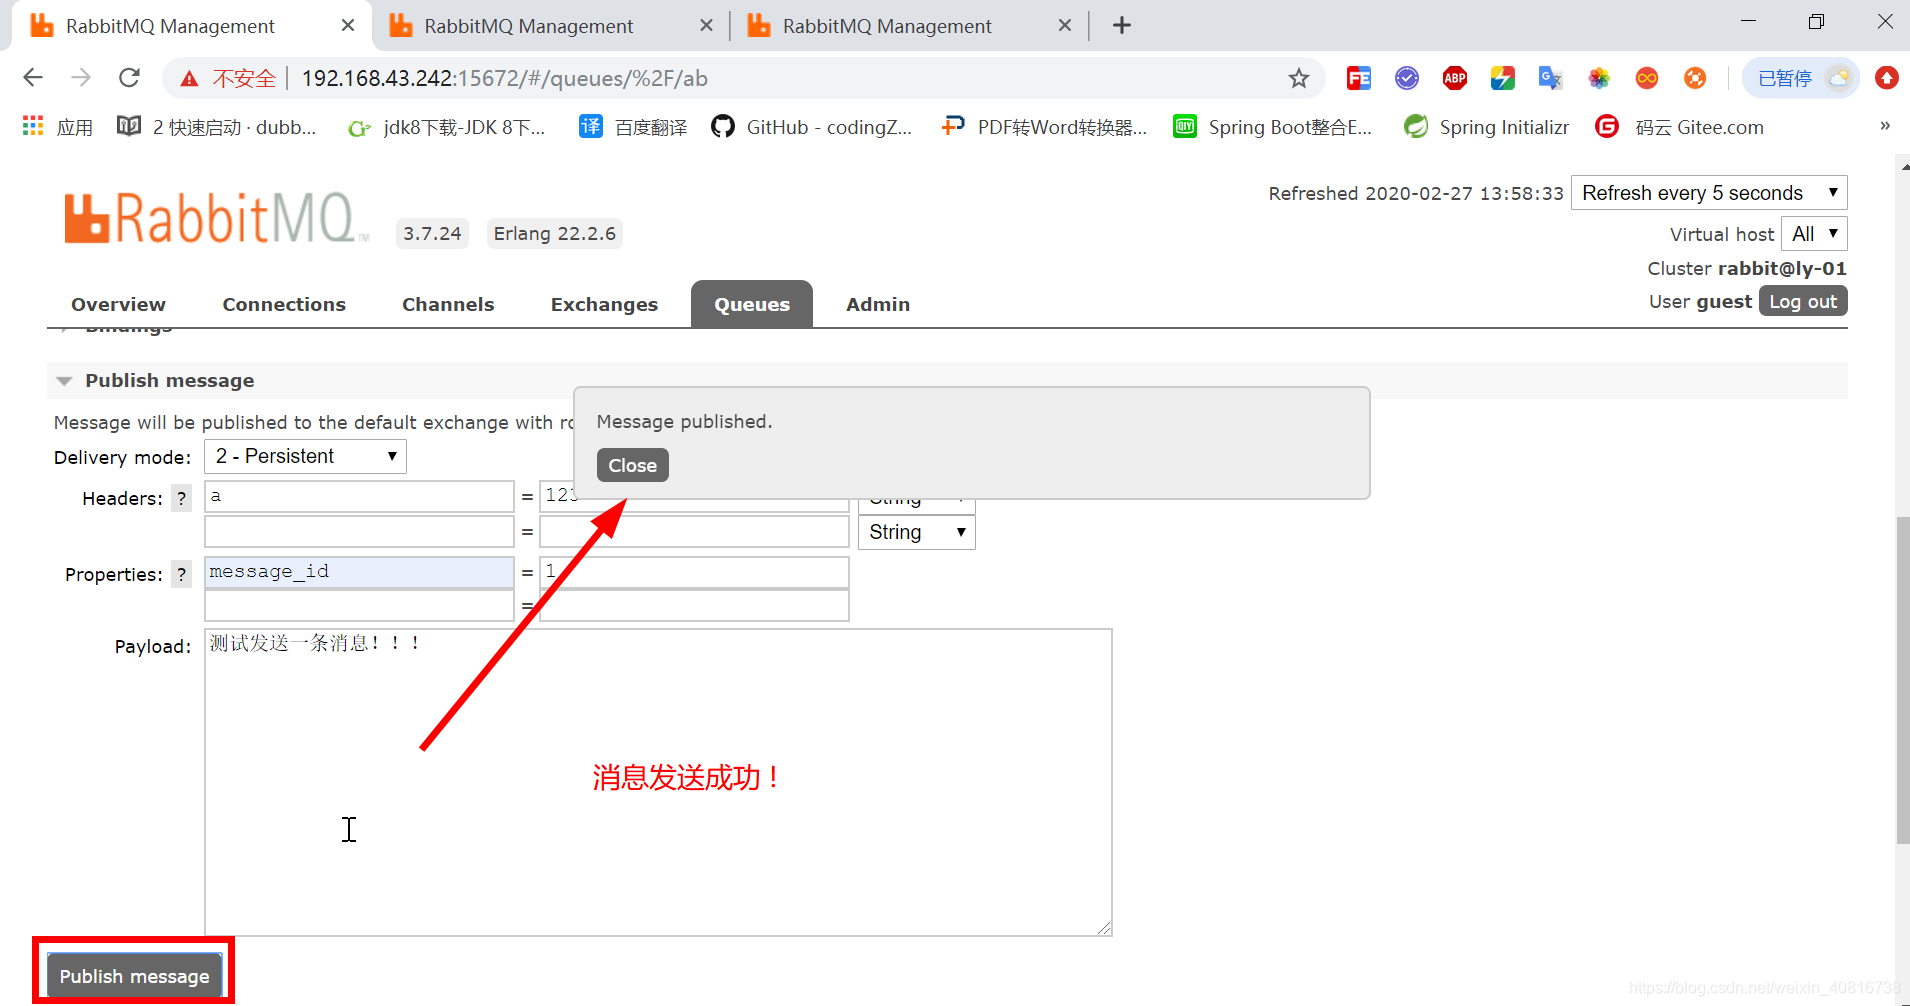Click the browser forward arrow
Viewport: 1910px width, 1006px height.
point(81,78)
